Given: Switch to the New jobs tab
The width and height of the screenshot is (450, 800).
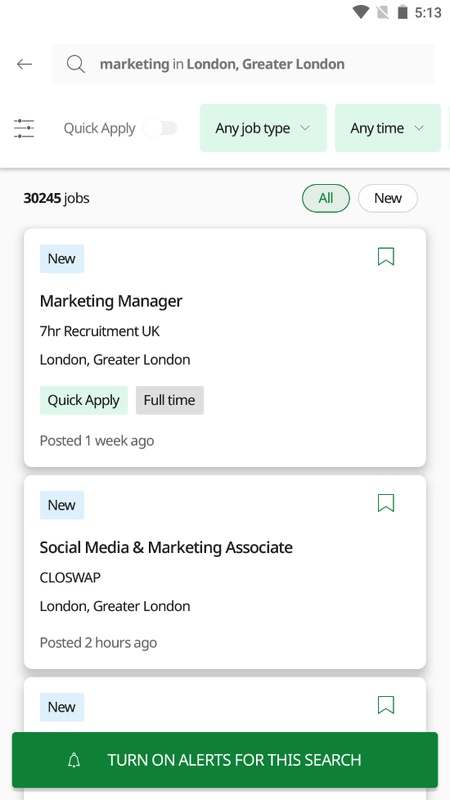Looking at the screenshot, I should 388,198.
